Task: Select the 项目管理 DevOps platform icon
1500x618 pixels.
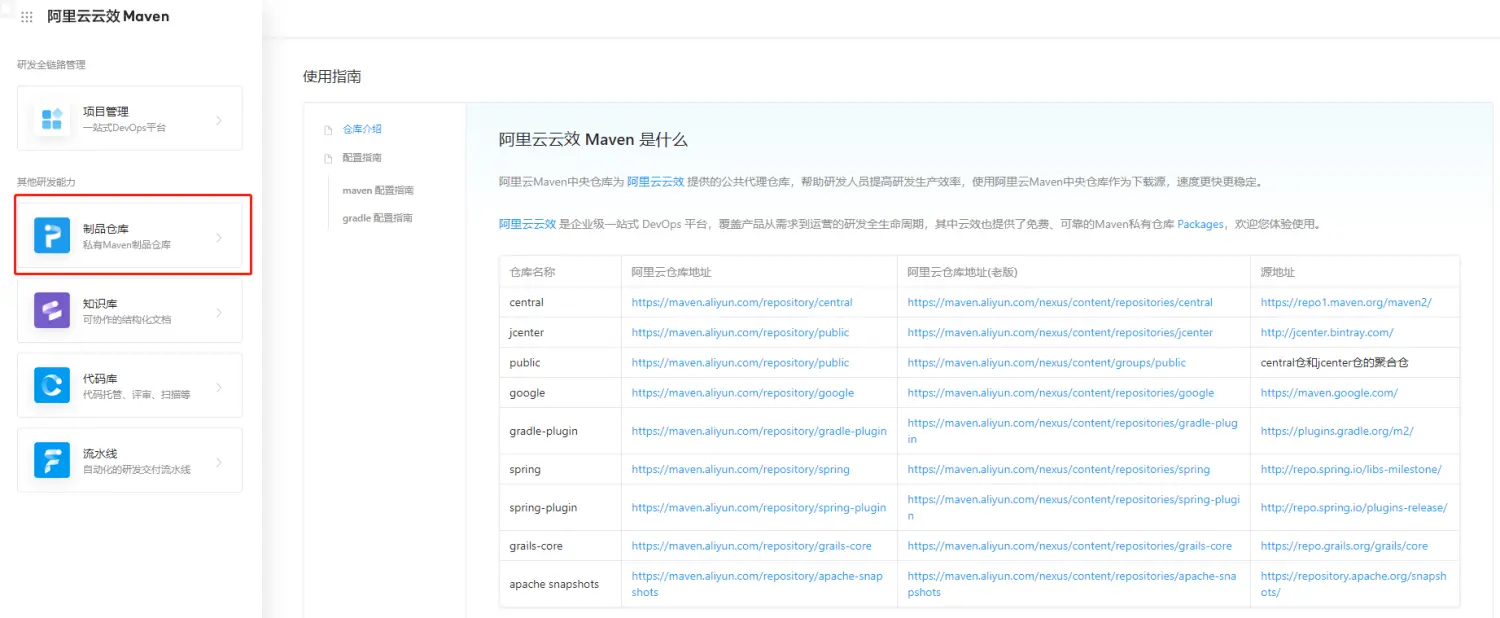Action: [x=51, y=117]
